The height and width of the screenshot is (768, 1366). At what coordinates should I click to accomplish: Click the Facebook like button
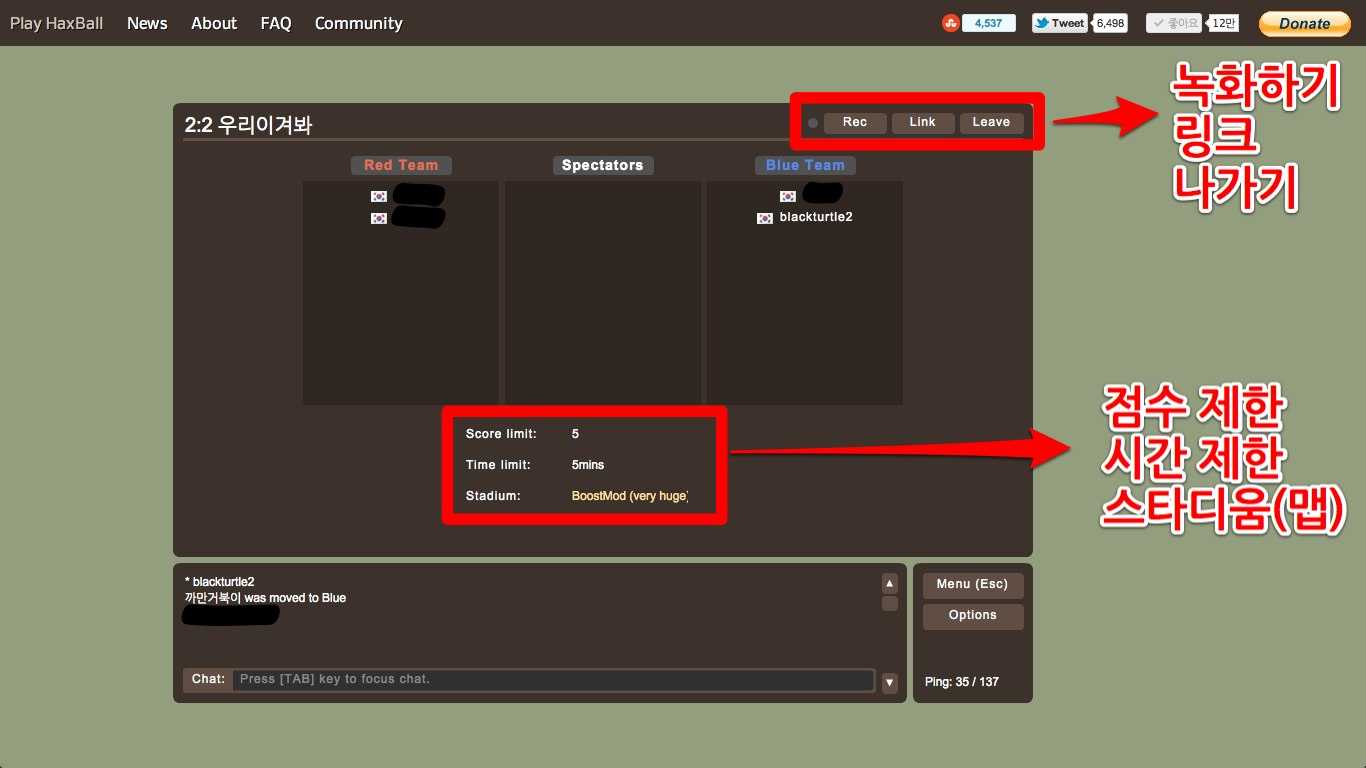pyautogui.click(x=1174, y=23)
